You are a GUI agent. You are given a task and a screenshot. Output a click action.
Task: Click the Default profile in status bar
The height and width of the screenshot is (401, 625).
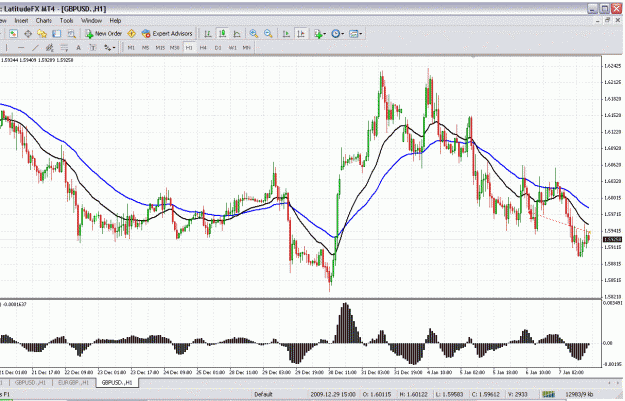pyautogui.click(x=263, y=395)
